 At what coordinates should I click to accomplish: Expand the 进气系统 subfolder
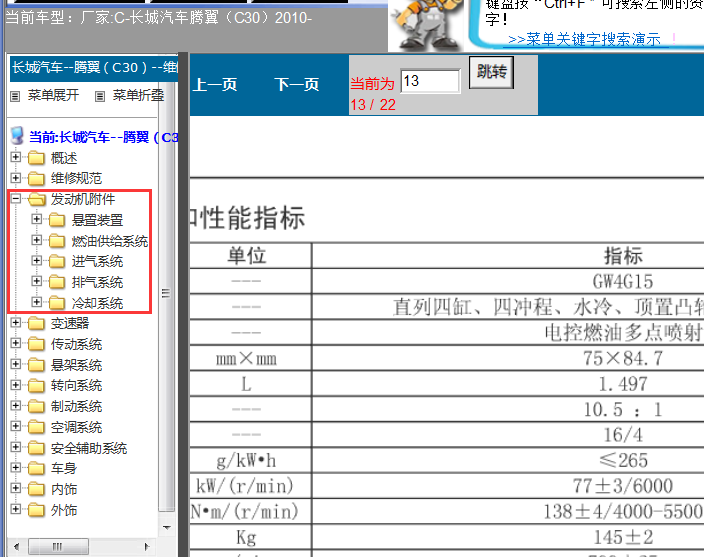37,260
